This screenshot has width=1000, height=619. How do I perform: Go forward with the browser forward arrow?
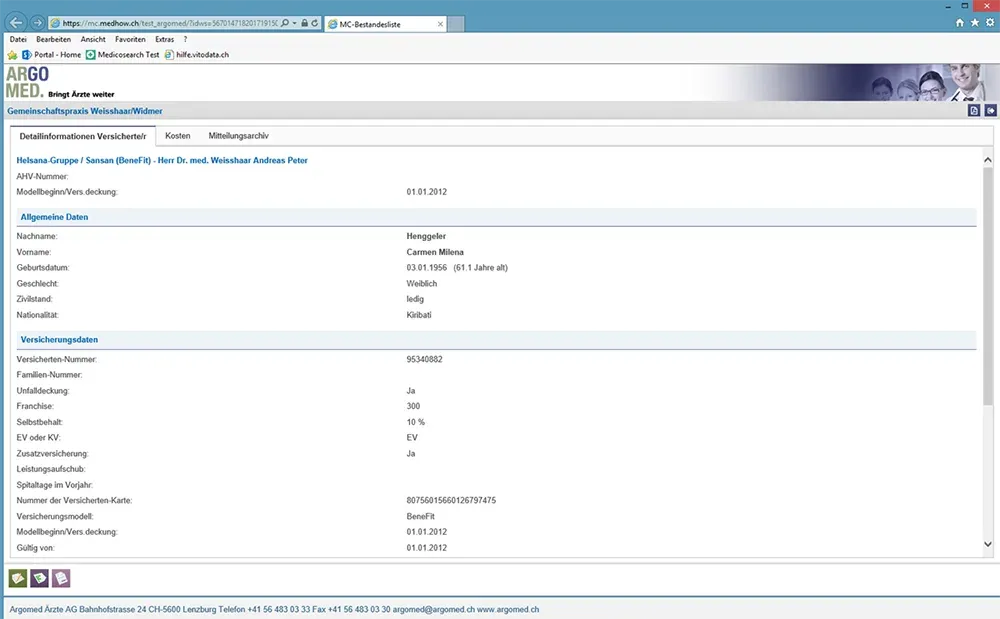[38, 23]
